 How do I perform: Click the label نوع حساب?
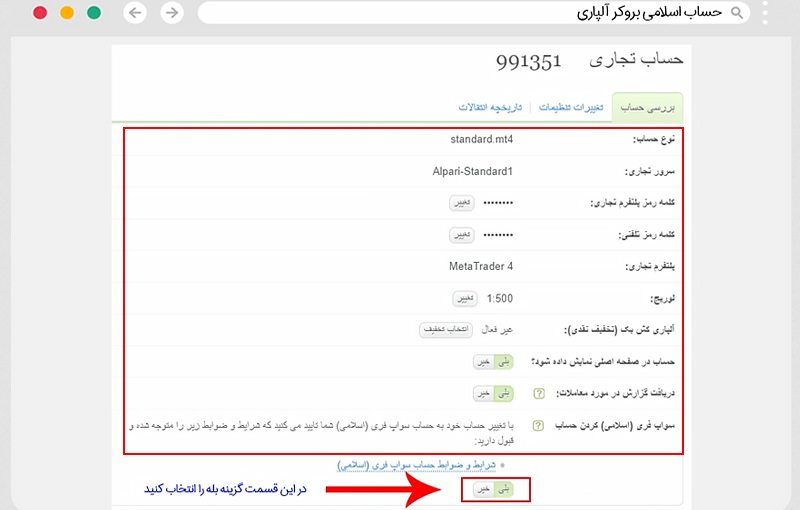pyautogui.click(x=654, y=139)
